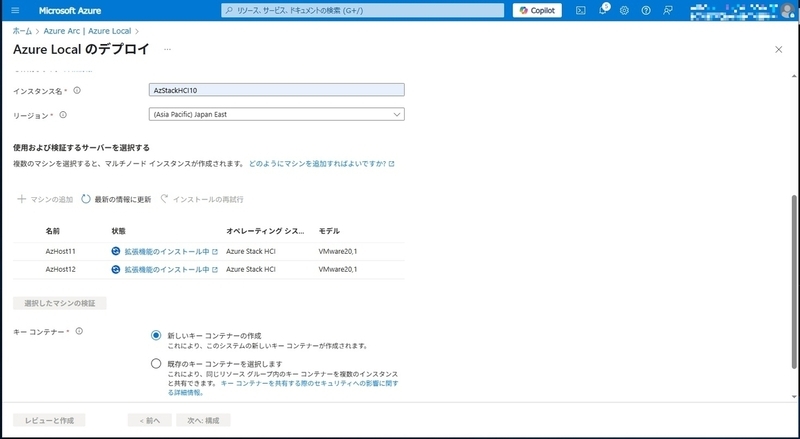800x439 pixels.
Task: Open the ellipsis menu beside page title
Action: 167,50
